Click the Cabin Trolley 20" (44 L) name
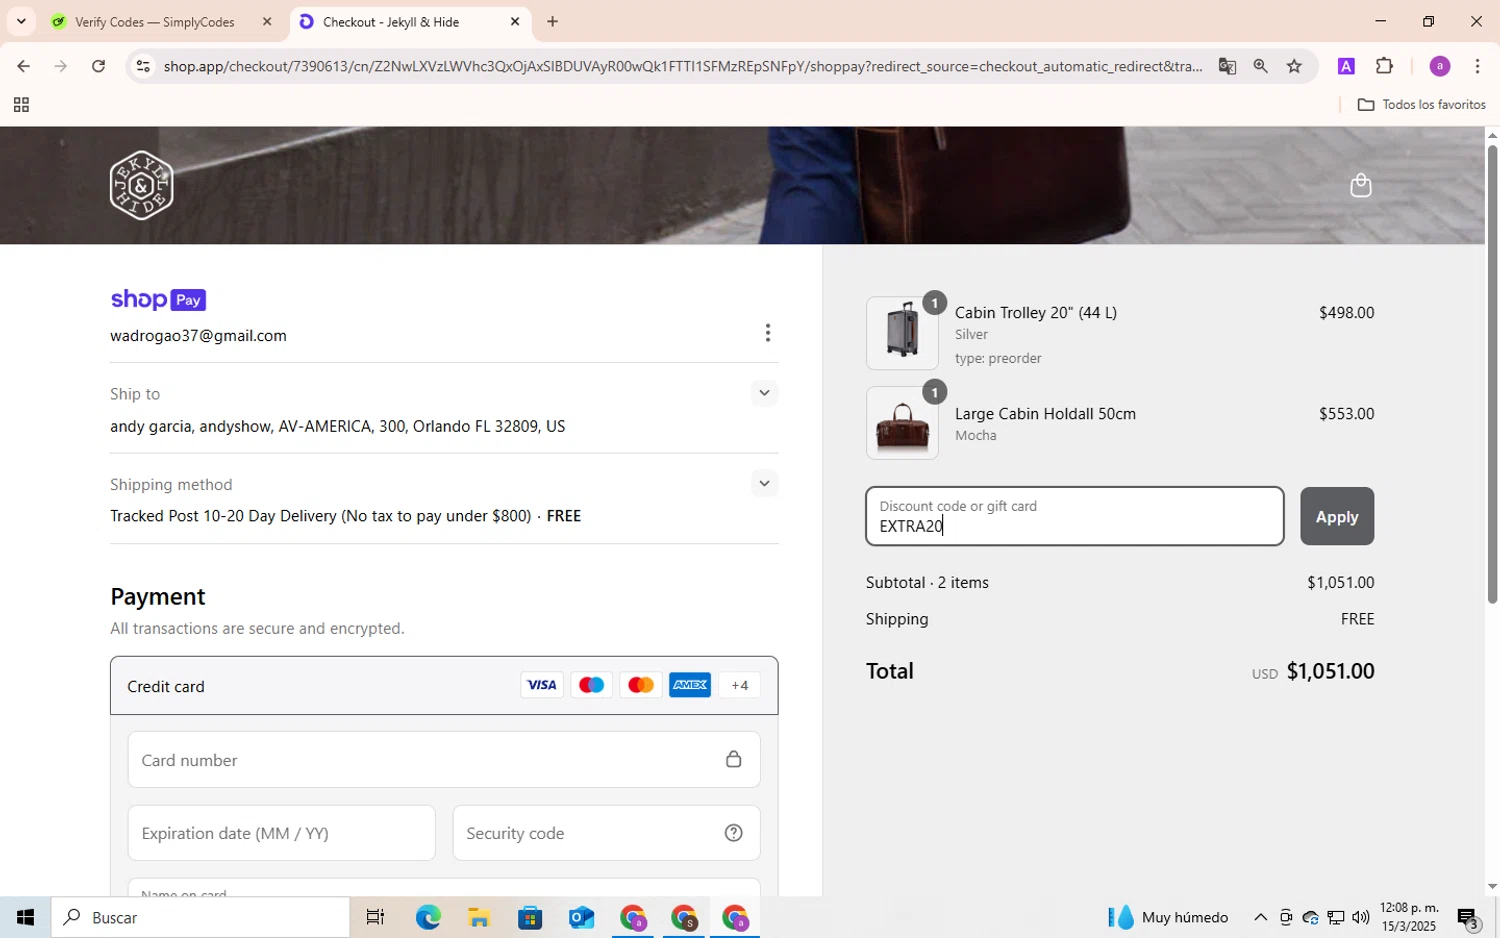Screen dimensions: 1500x938 coord(1035,312)
